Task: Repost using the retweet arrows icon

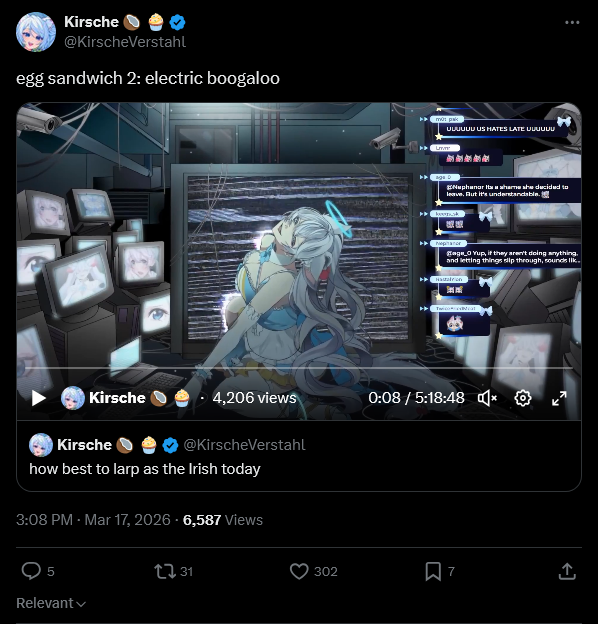Action: click(x=165, y=571)
